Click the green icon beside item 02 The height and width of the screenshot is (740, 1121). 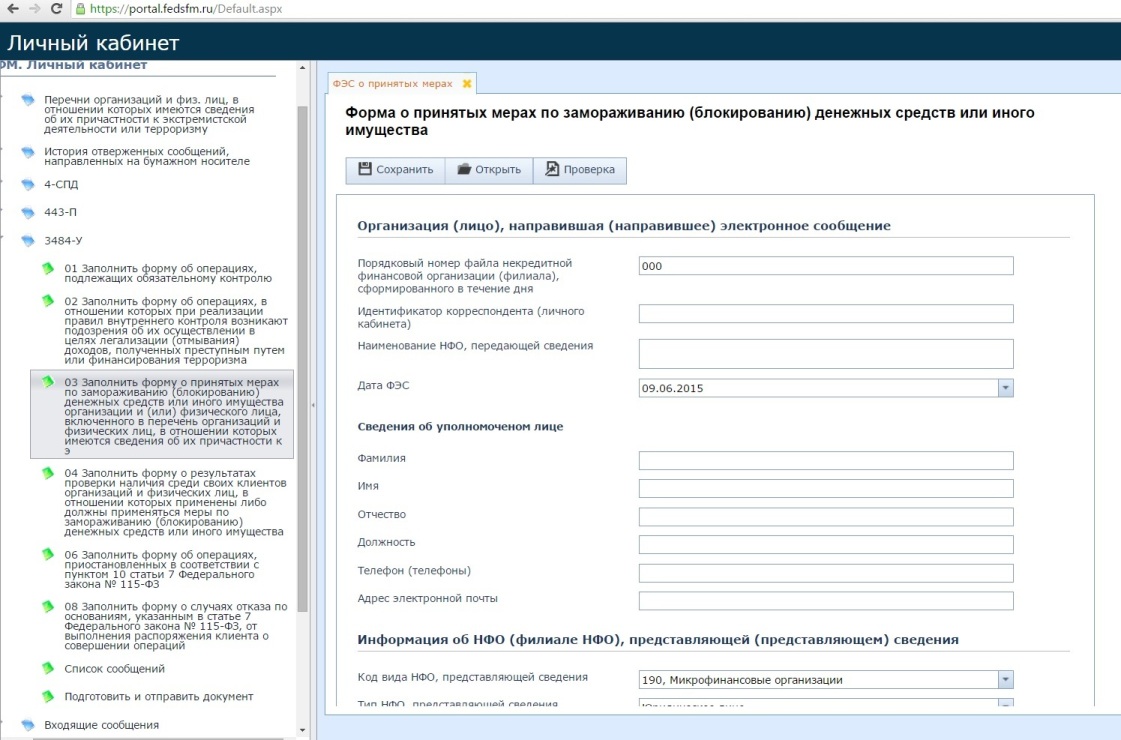coord(48,301)
